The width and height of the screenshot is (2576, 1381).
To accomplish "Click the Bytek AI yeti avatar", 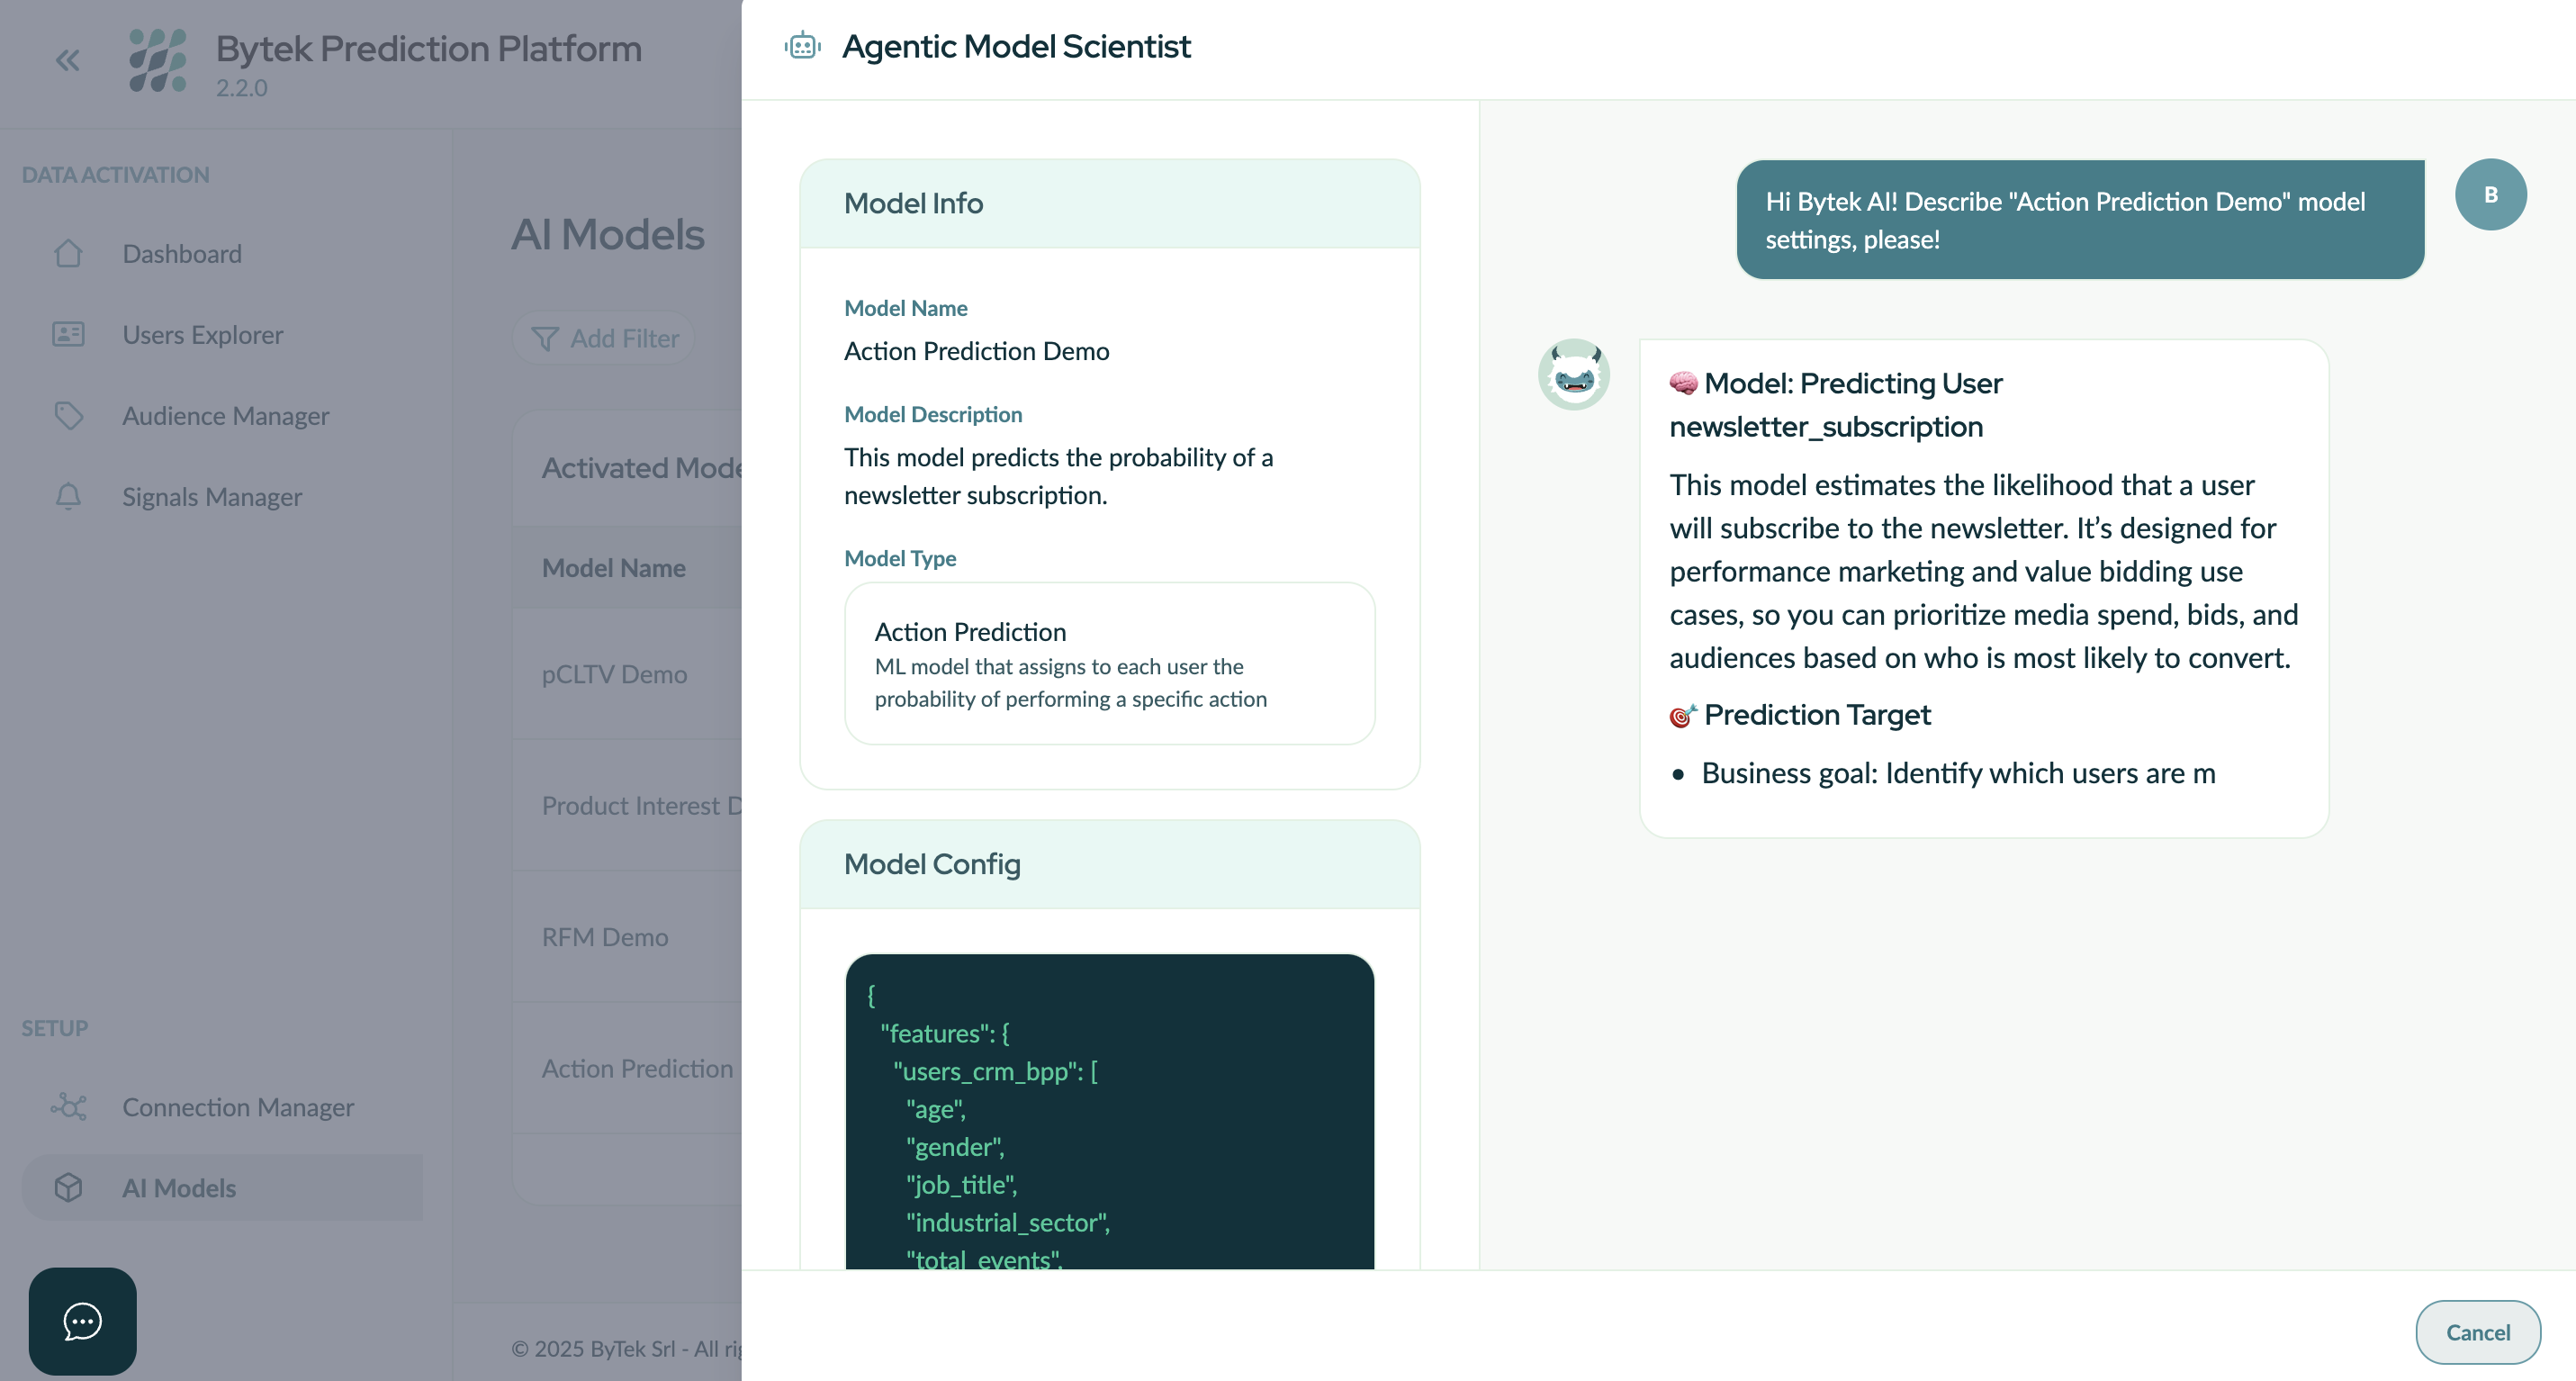I will (1573, 375).
